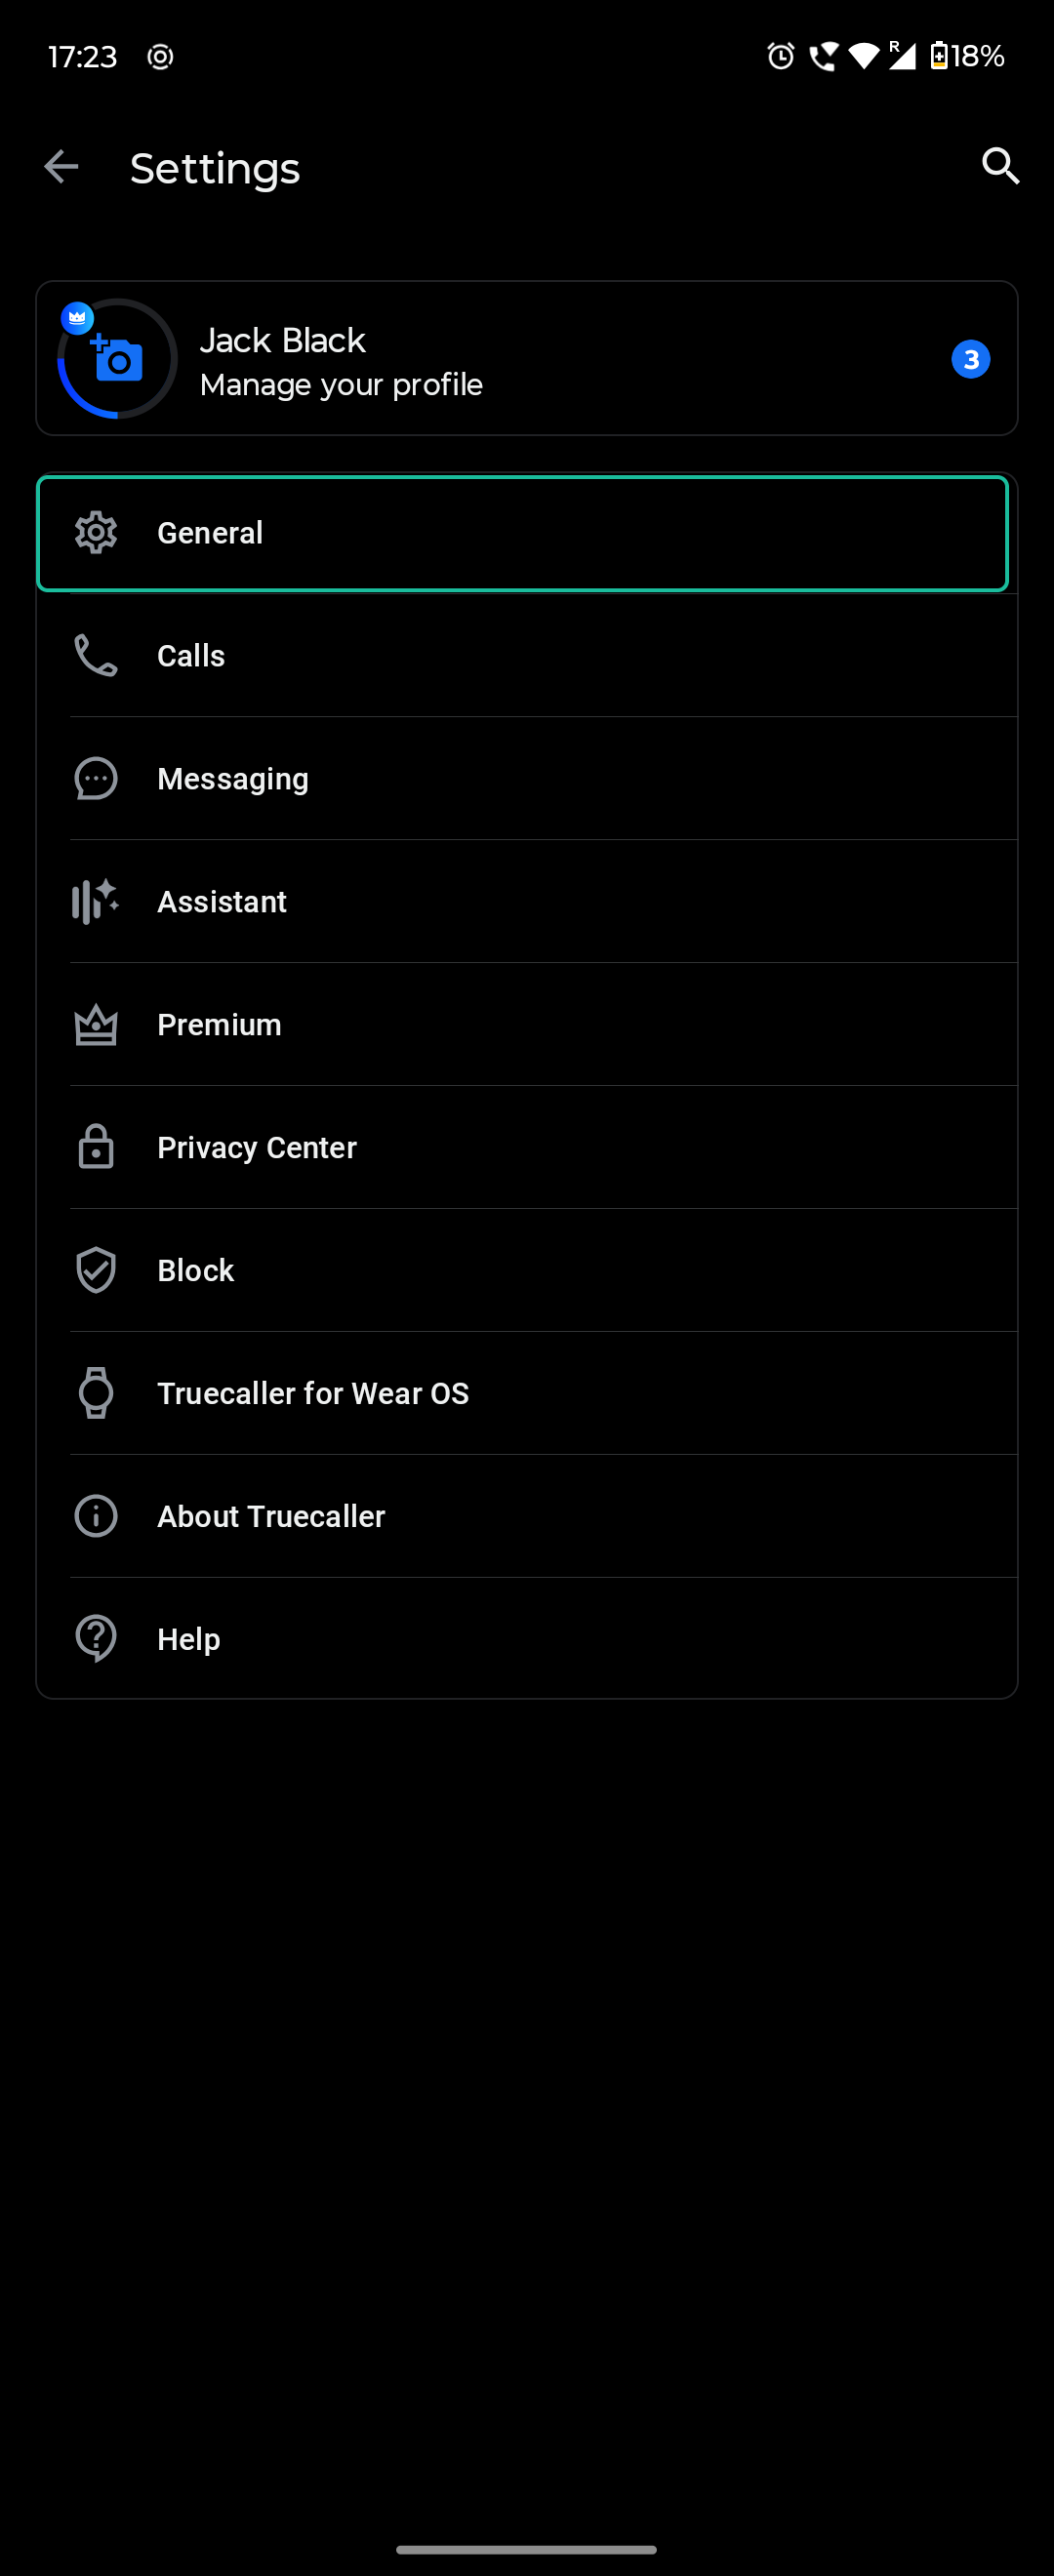Click the General gear icon
The width and height of the screenshot is (1054, 2576).
[96, 533]
